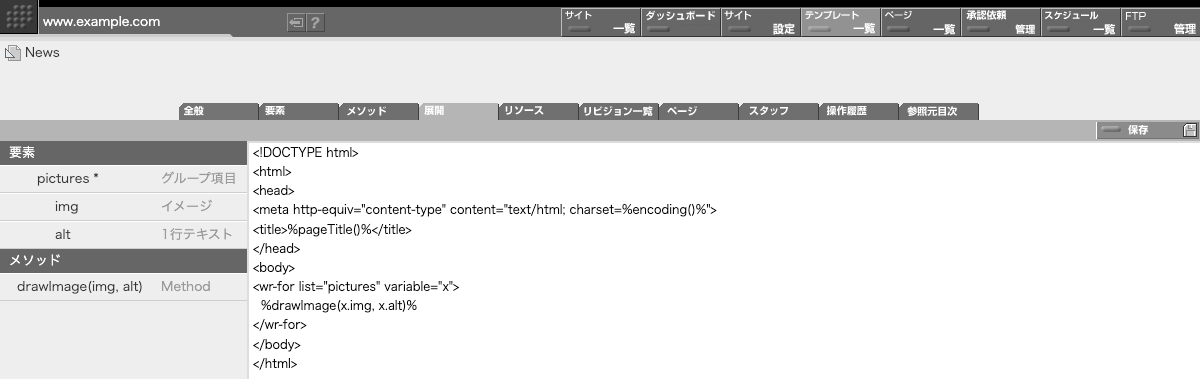Click the グループ項目 type label
Image resolution: width=1200 pixels, height=379 pixels.
(x=199, y=179)
